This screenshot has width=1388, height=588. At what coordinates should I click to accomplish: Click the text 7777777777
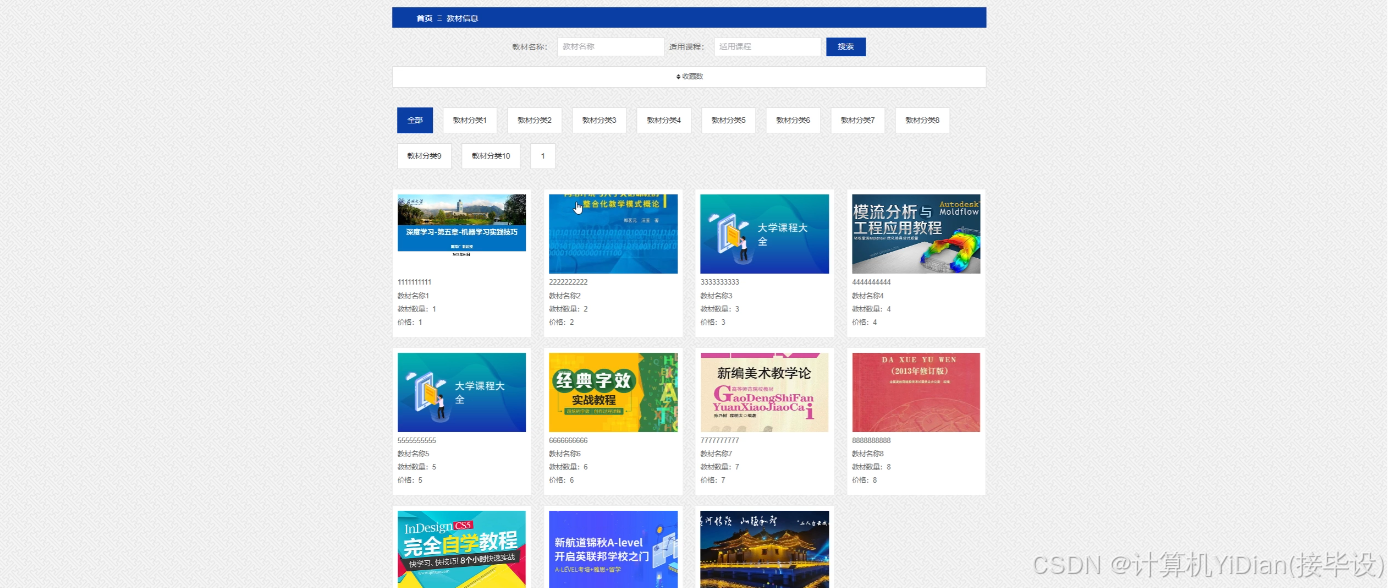click(720, 440)
